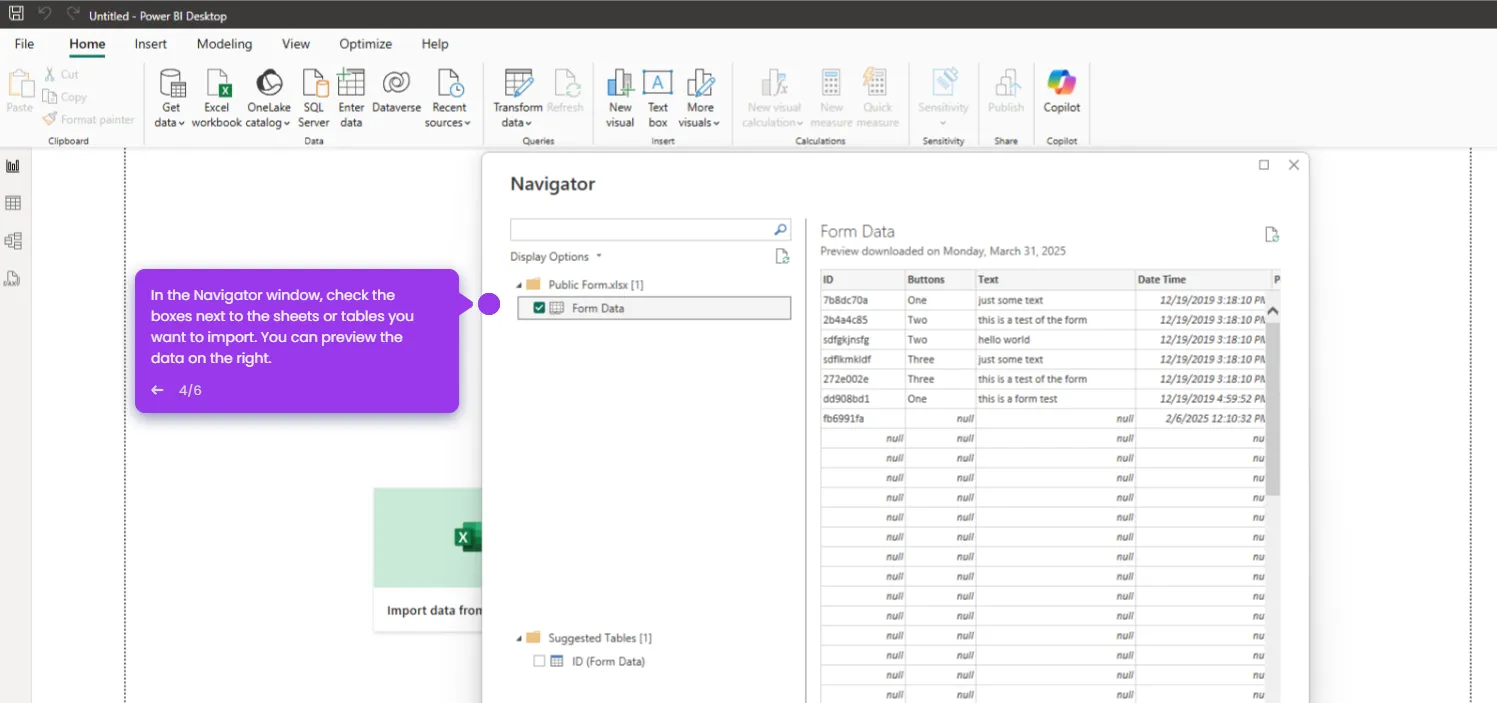Viewport: 1497px width, 703px height.
Task: Expand the Get data dropdown arrow
Action: 182,124
